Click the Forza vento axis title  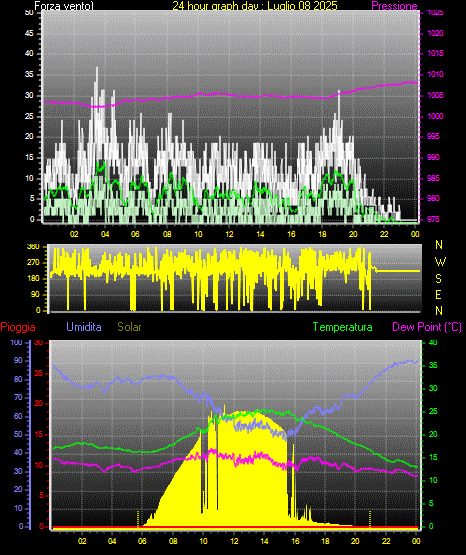coord(64,6)
